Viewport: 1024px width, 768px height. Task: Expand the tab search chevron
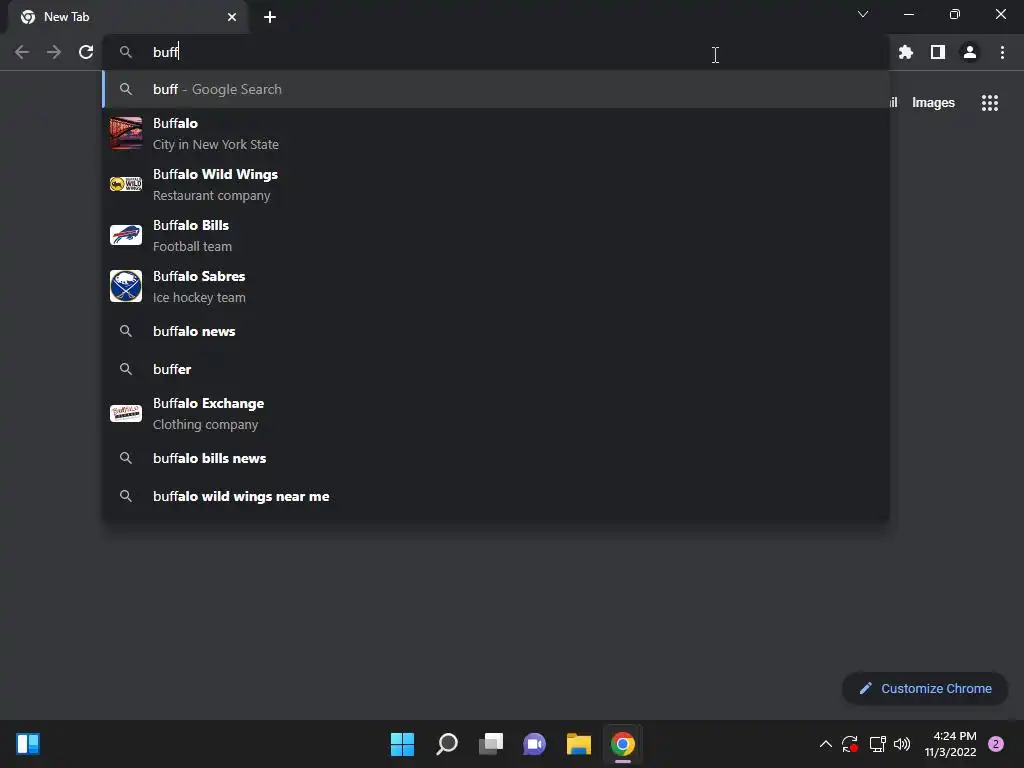click(863, 14)
